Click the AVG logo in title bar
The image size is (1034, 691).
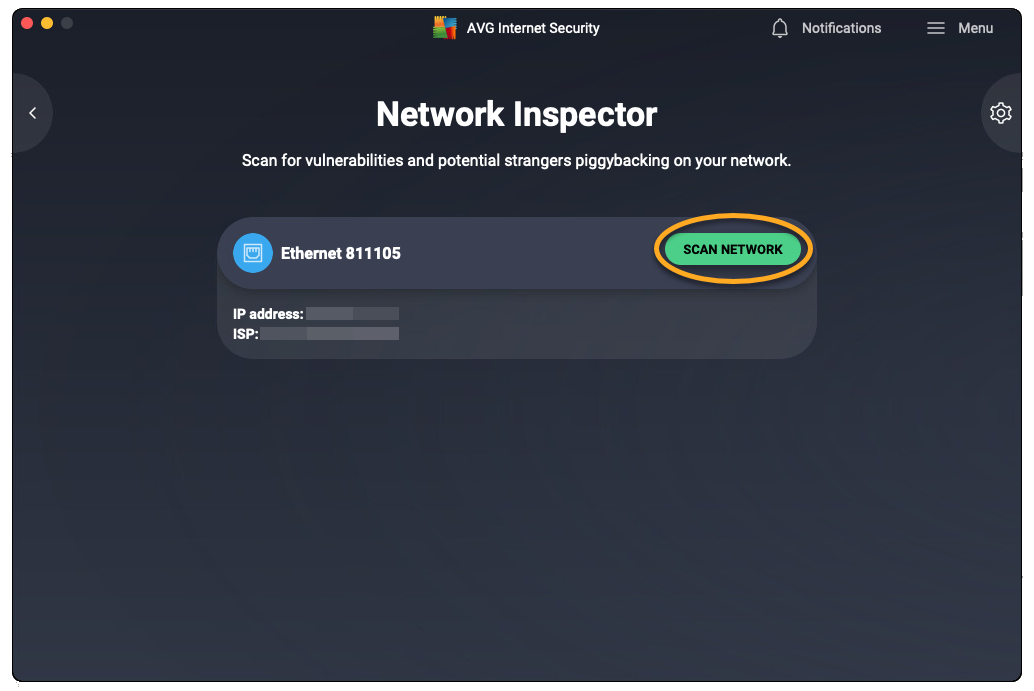click(444, 28)
